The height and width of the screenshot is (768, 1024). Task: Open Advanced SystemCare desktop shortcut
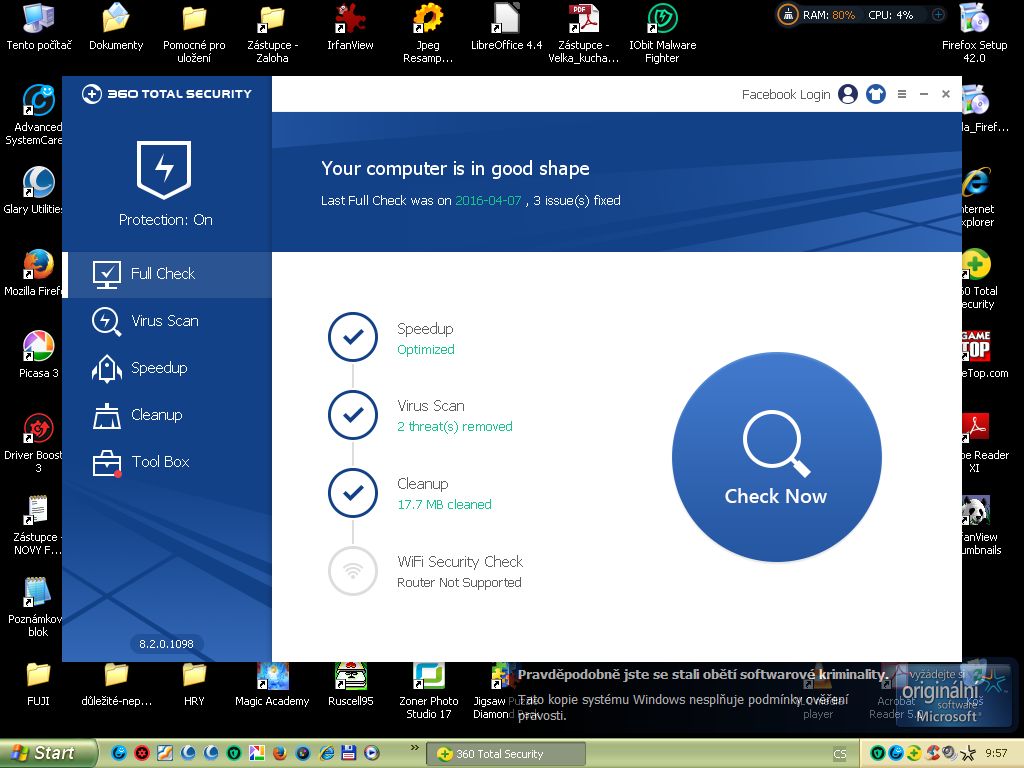(x=37, y=115)
